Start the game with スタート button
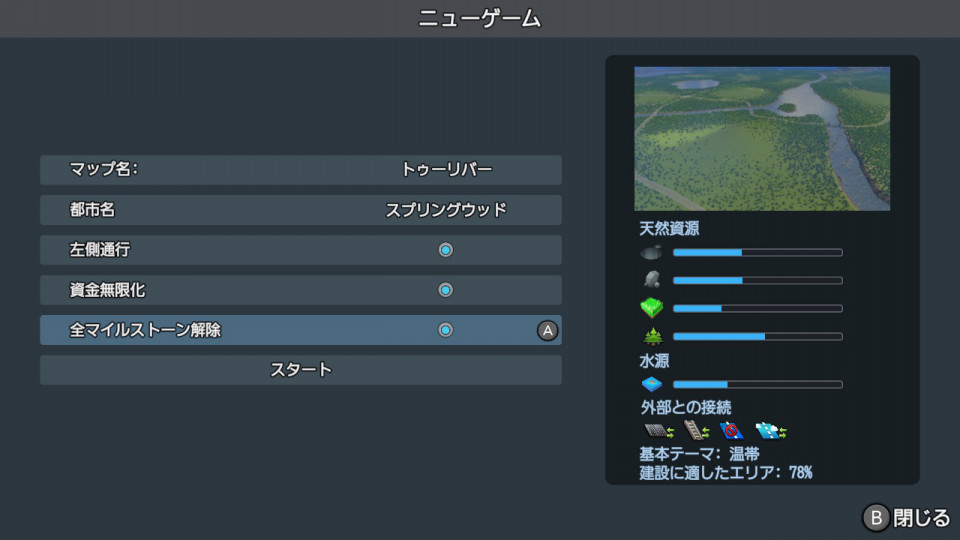 (x=301, y=370)
